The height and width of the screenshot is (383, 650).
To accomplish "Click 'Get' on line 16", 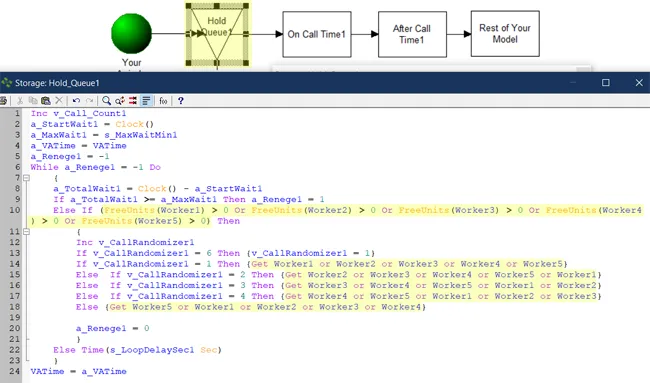I will click(x=293, y=286).
